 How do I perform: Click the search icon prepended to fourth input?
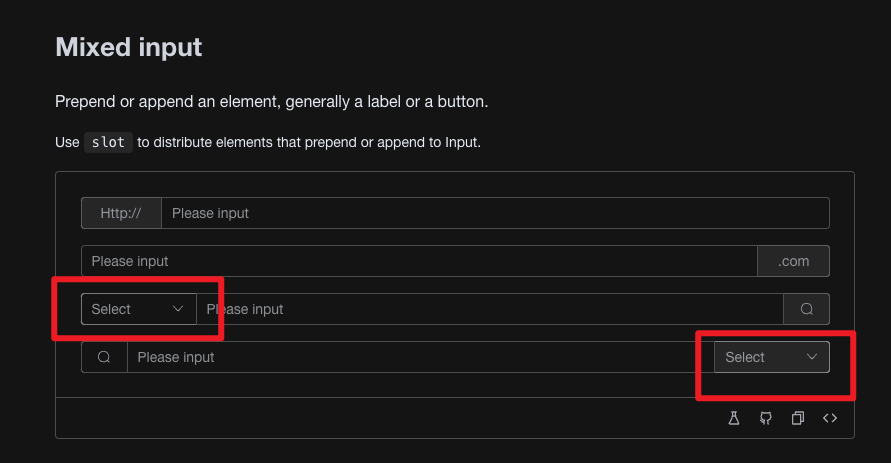pyautogui.click(x=104, y=357)
